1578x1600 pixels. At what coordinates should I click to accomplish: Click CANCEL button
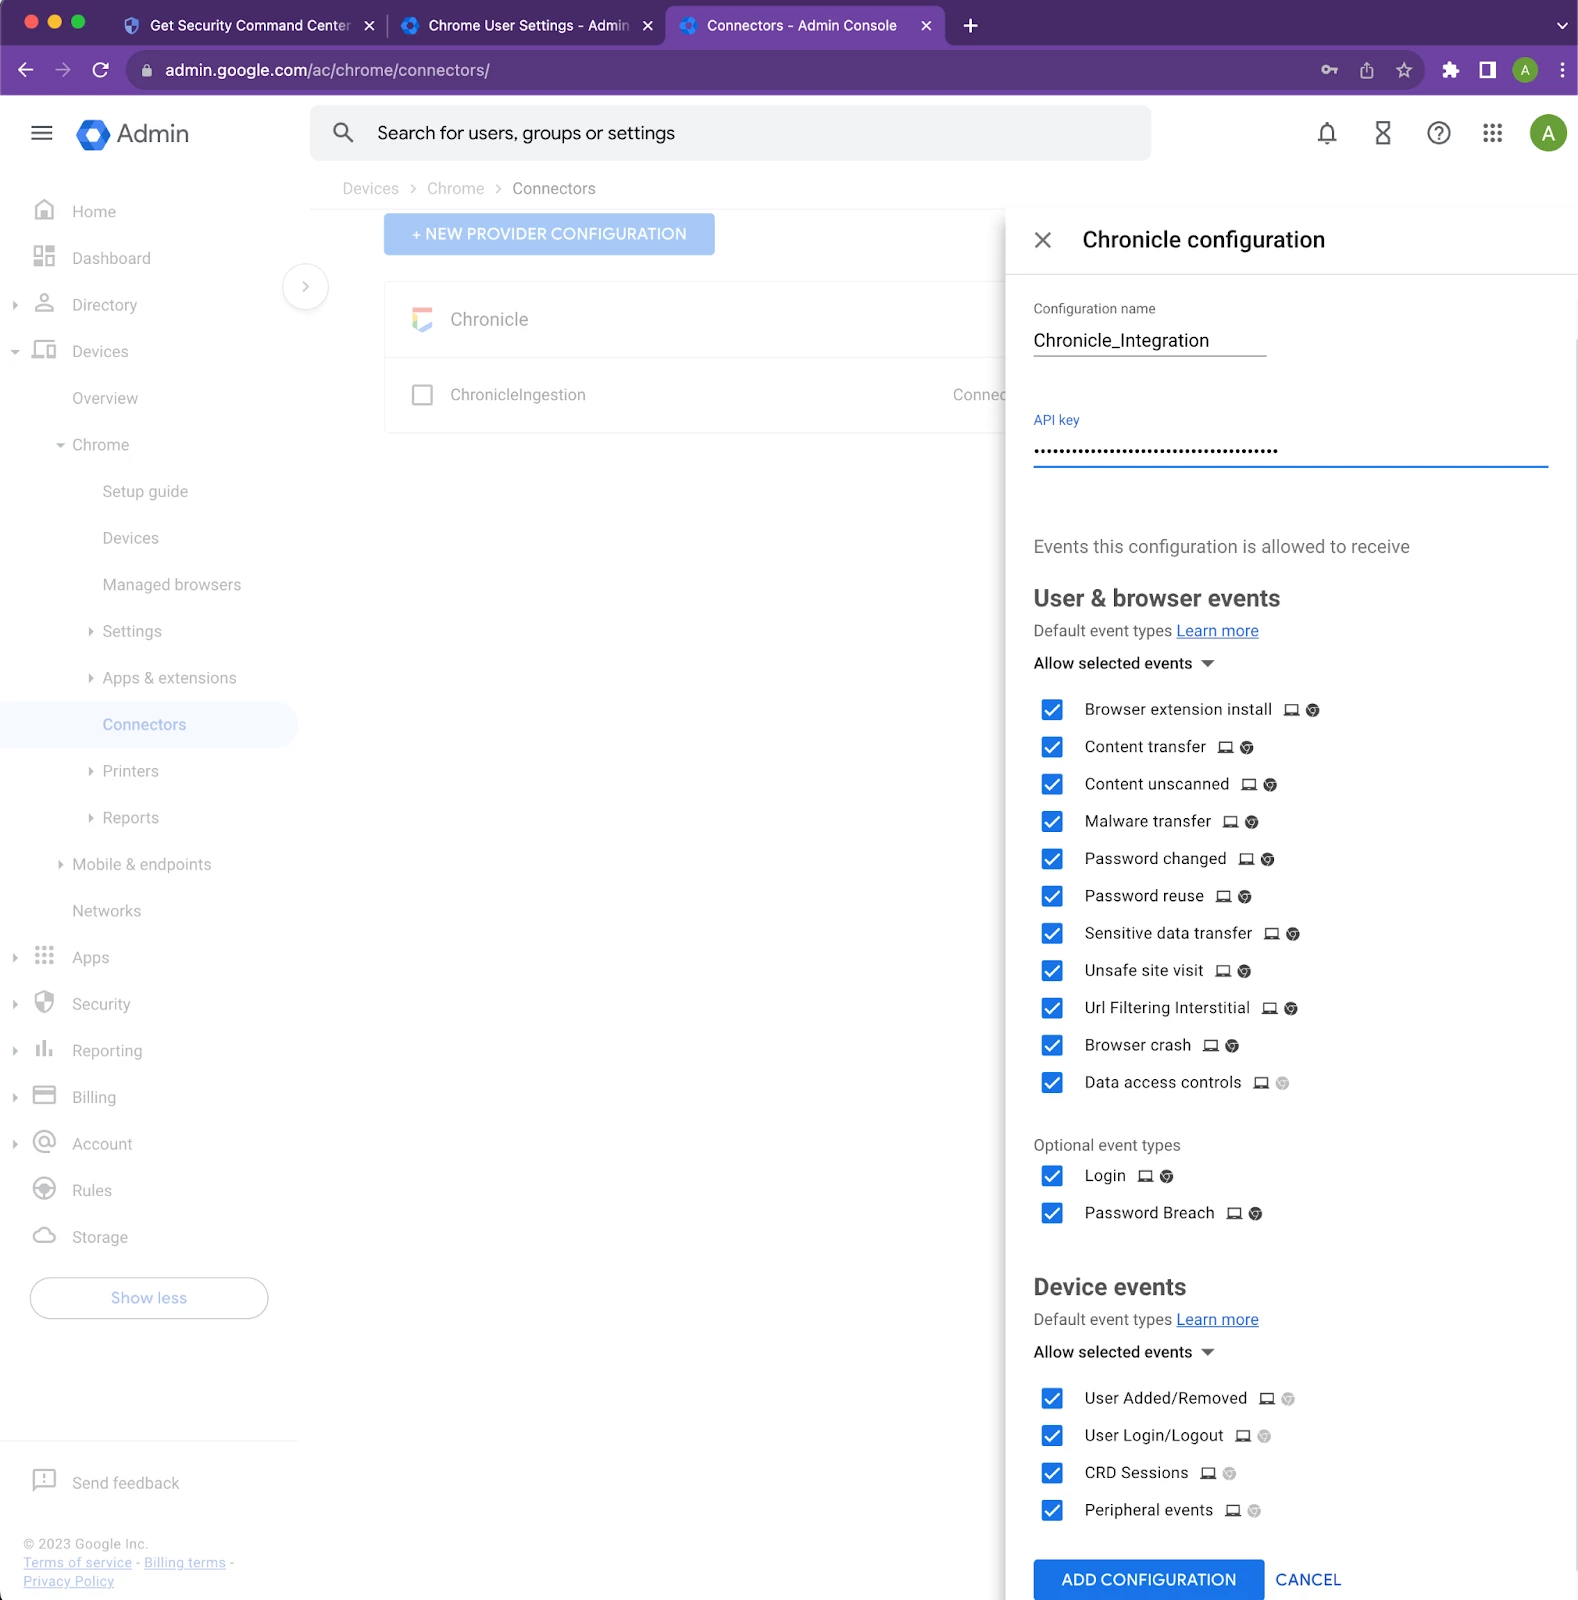point(1308,1580)
